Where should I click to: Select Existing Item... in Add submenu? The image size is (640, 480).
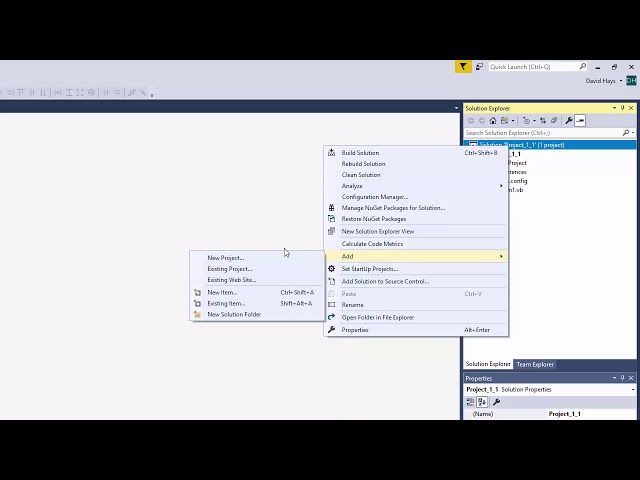[x=257, y=303]
